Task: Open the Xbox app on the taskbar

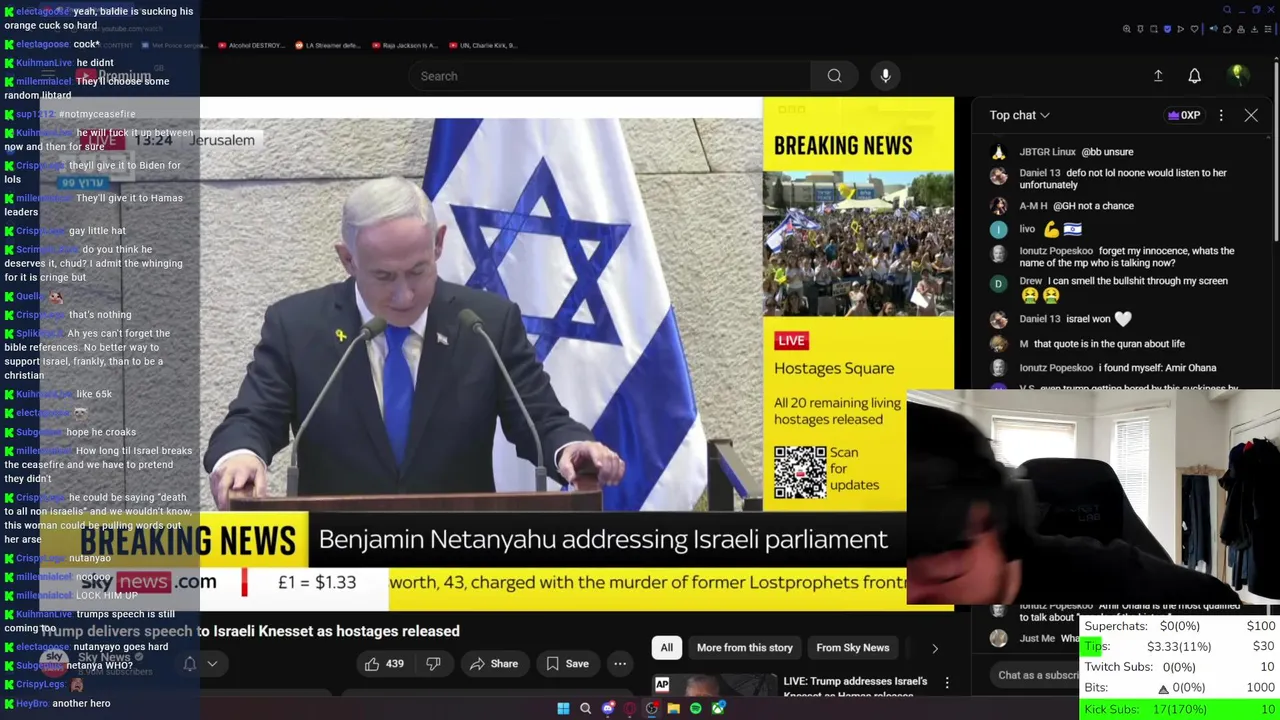Action: (x=718, y=709)
